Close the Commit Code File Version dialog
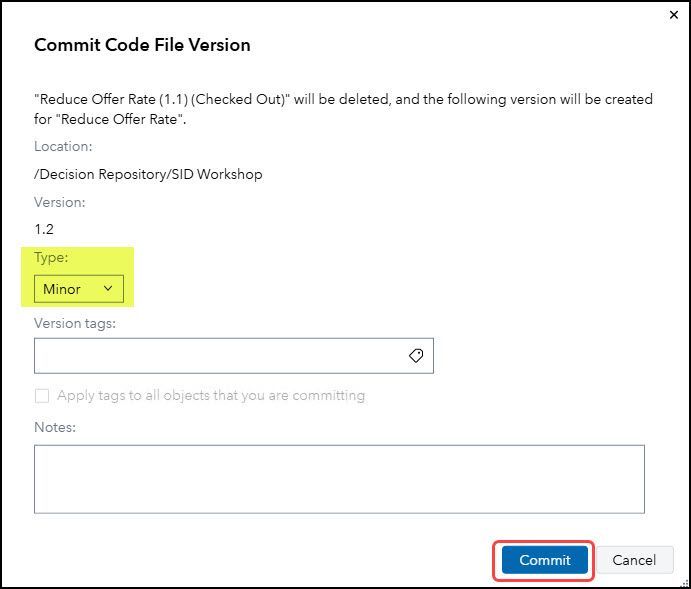This screenshot has width=691, height=589. tap(672, 16)
